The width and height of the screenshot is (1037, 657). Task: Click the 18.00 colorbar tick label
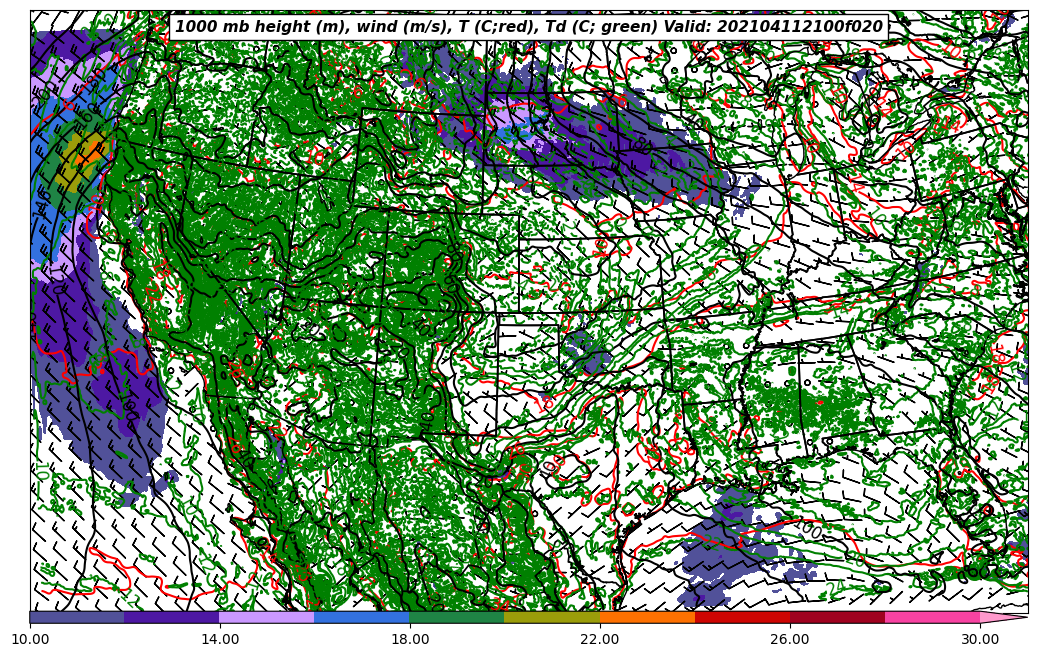pos(410,638)
